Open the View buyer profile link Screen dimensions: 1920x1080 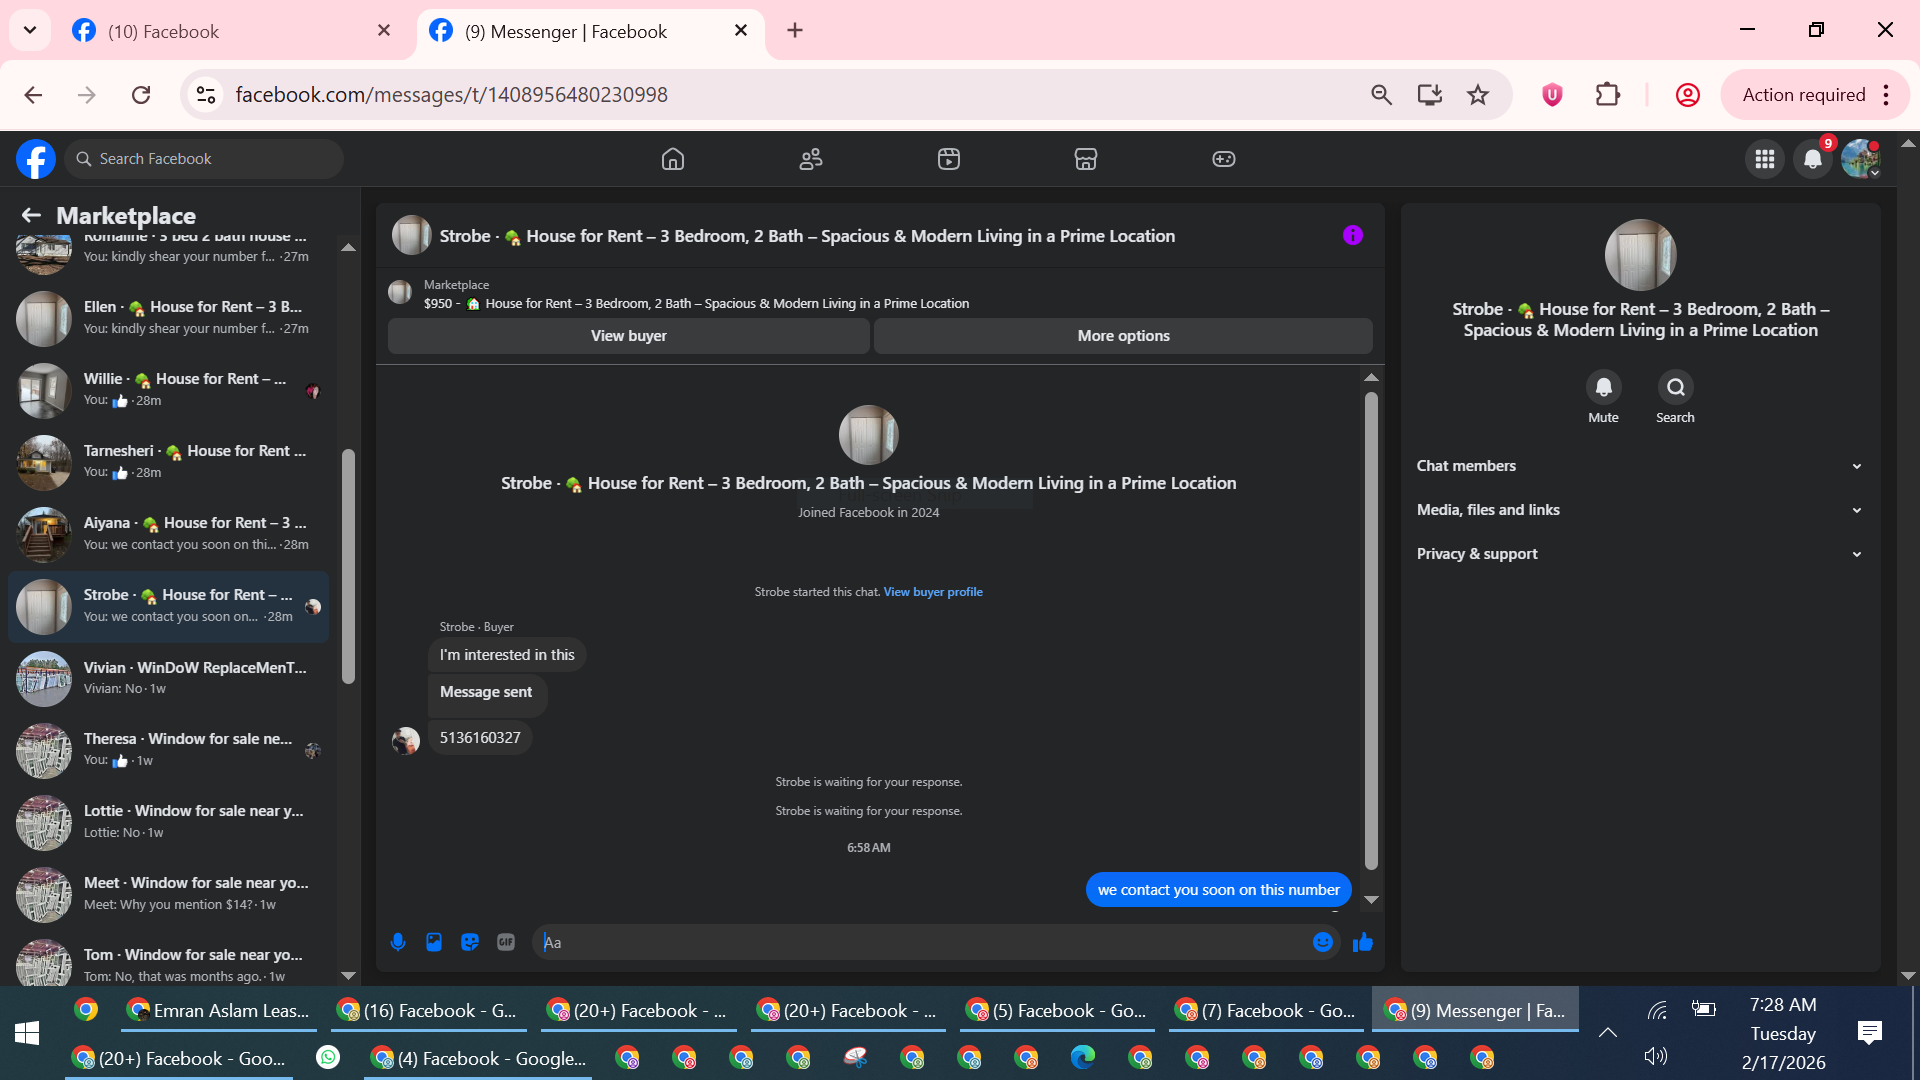pos(932,592)
